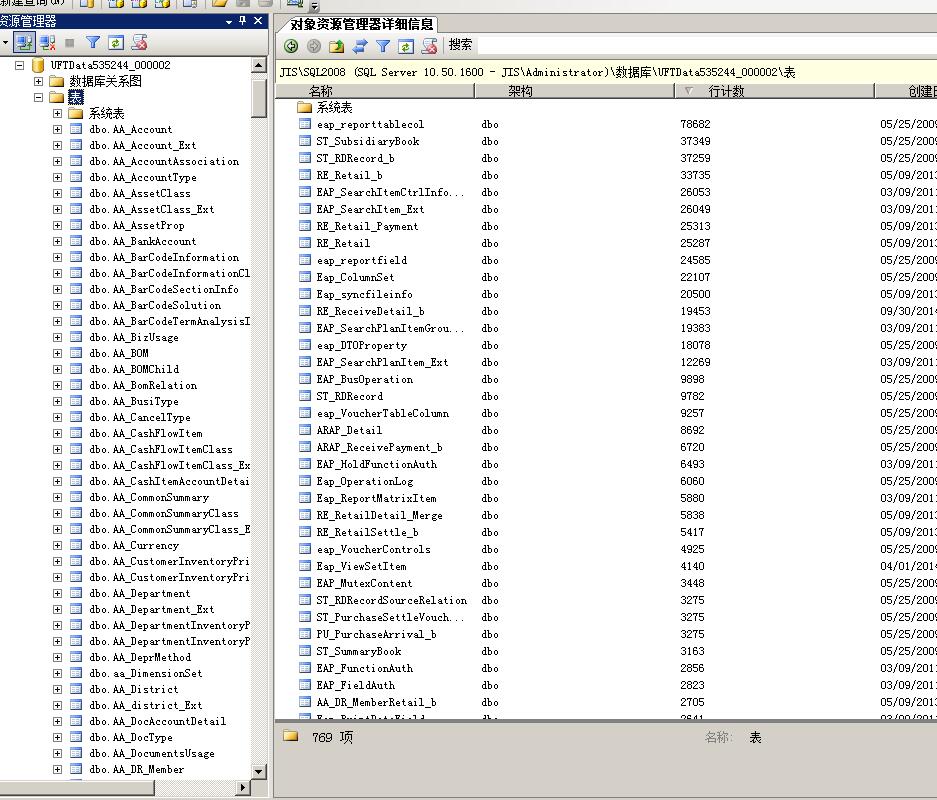This screenshot has height=800, width=937.
Task: Click the Forward arrow in details toolbar
Action: pos(314,46)
